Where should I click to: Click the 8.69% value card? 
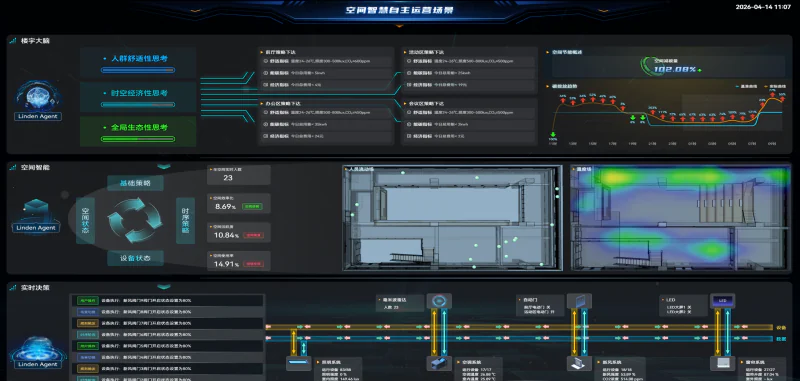point(239,204)
